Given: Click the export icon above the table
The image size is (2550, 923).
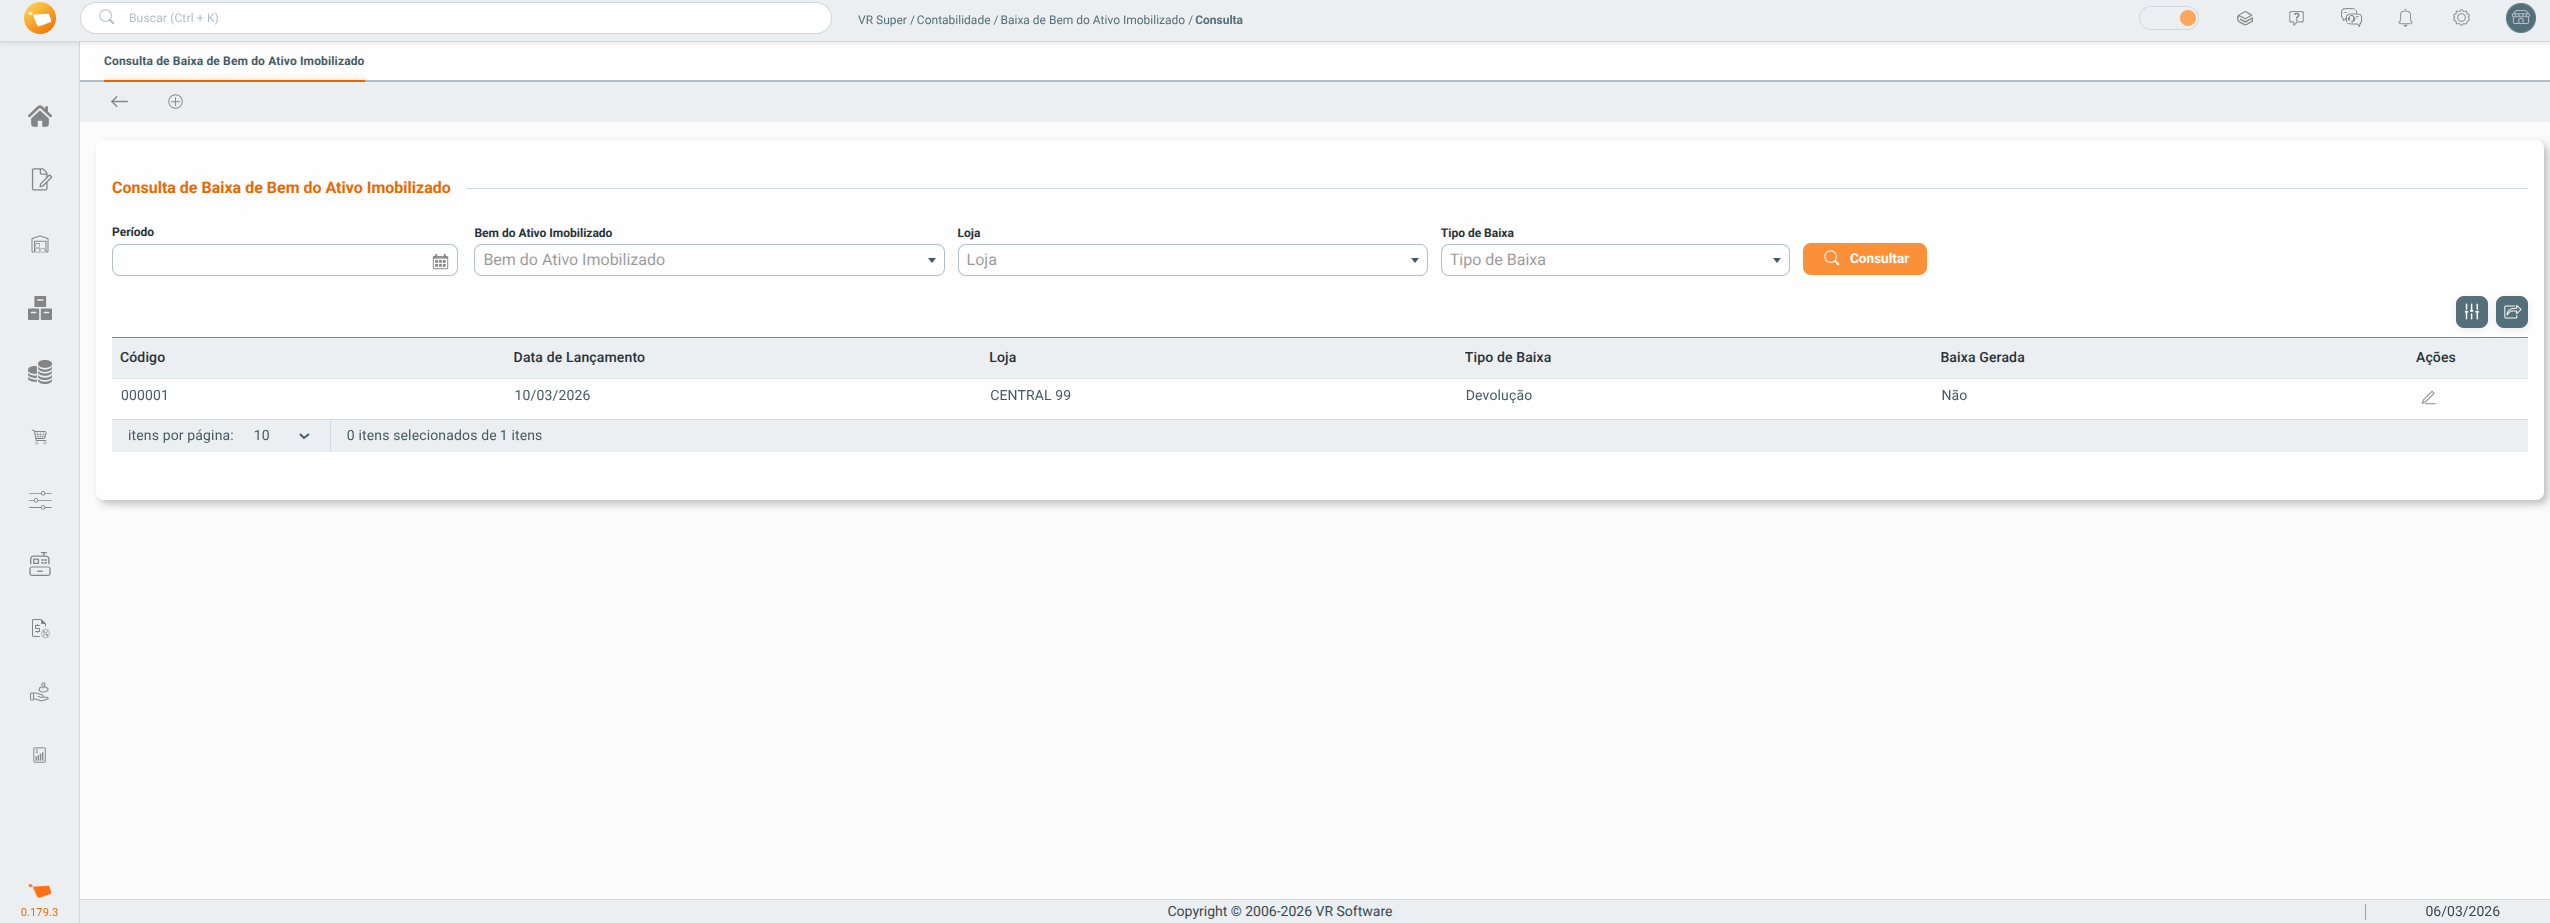Looking at the screenshot, I should coord(2511,312).
